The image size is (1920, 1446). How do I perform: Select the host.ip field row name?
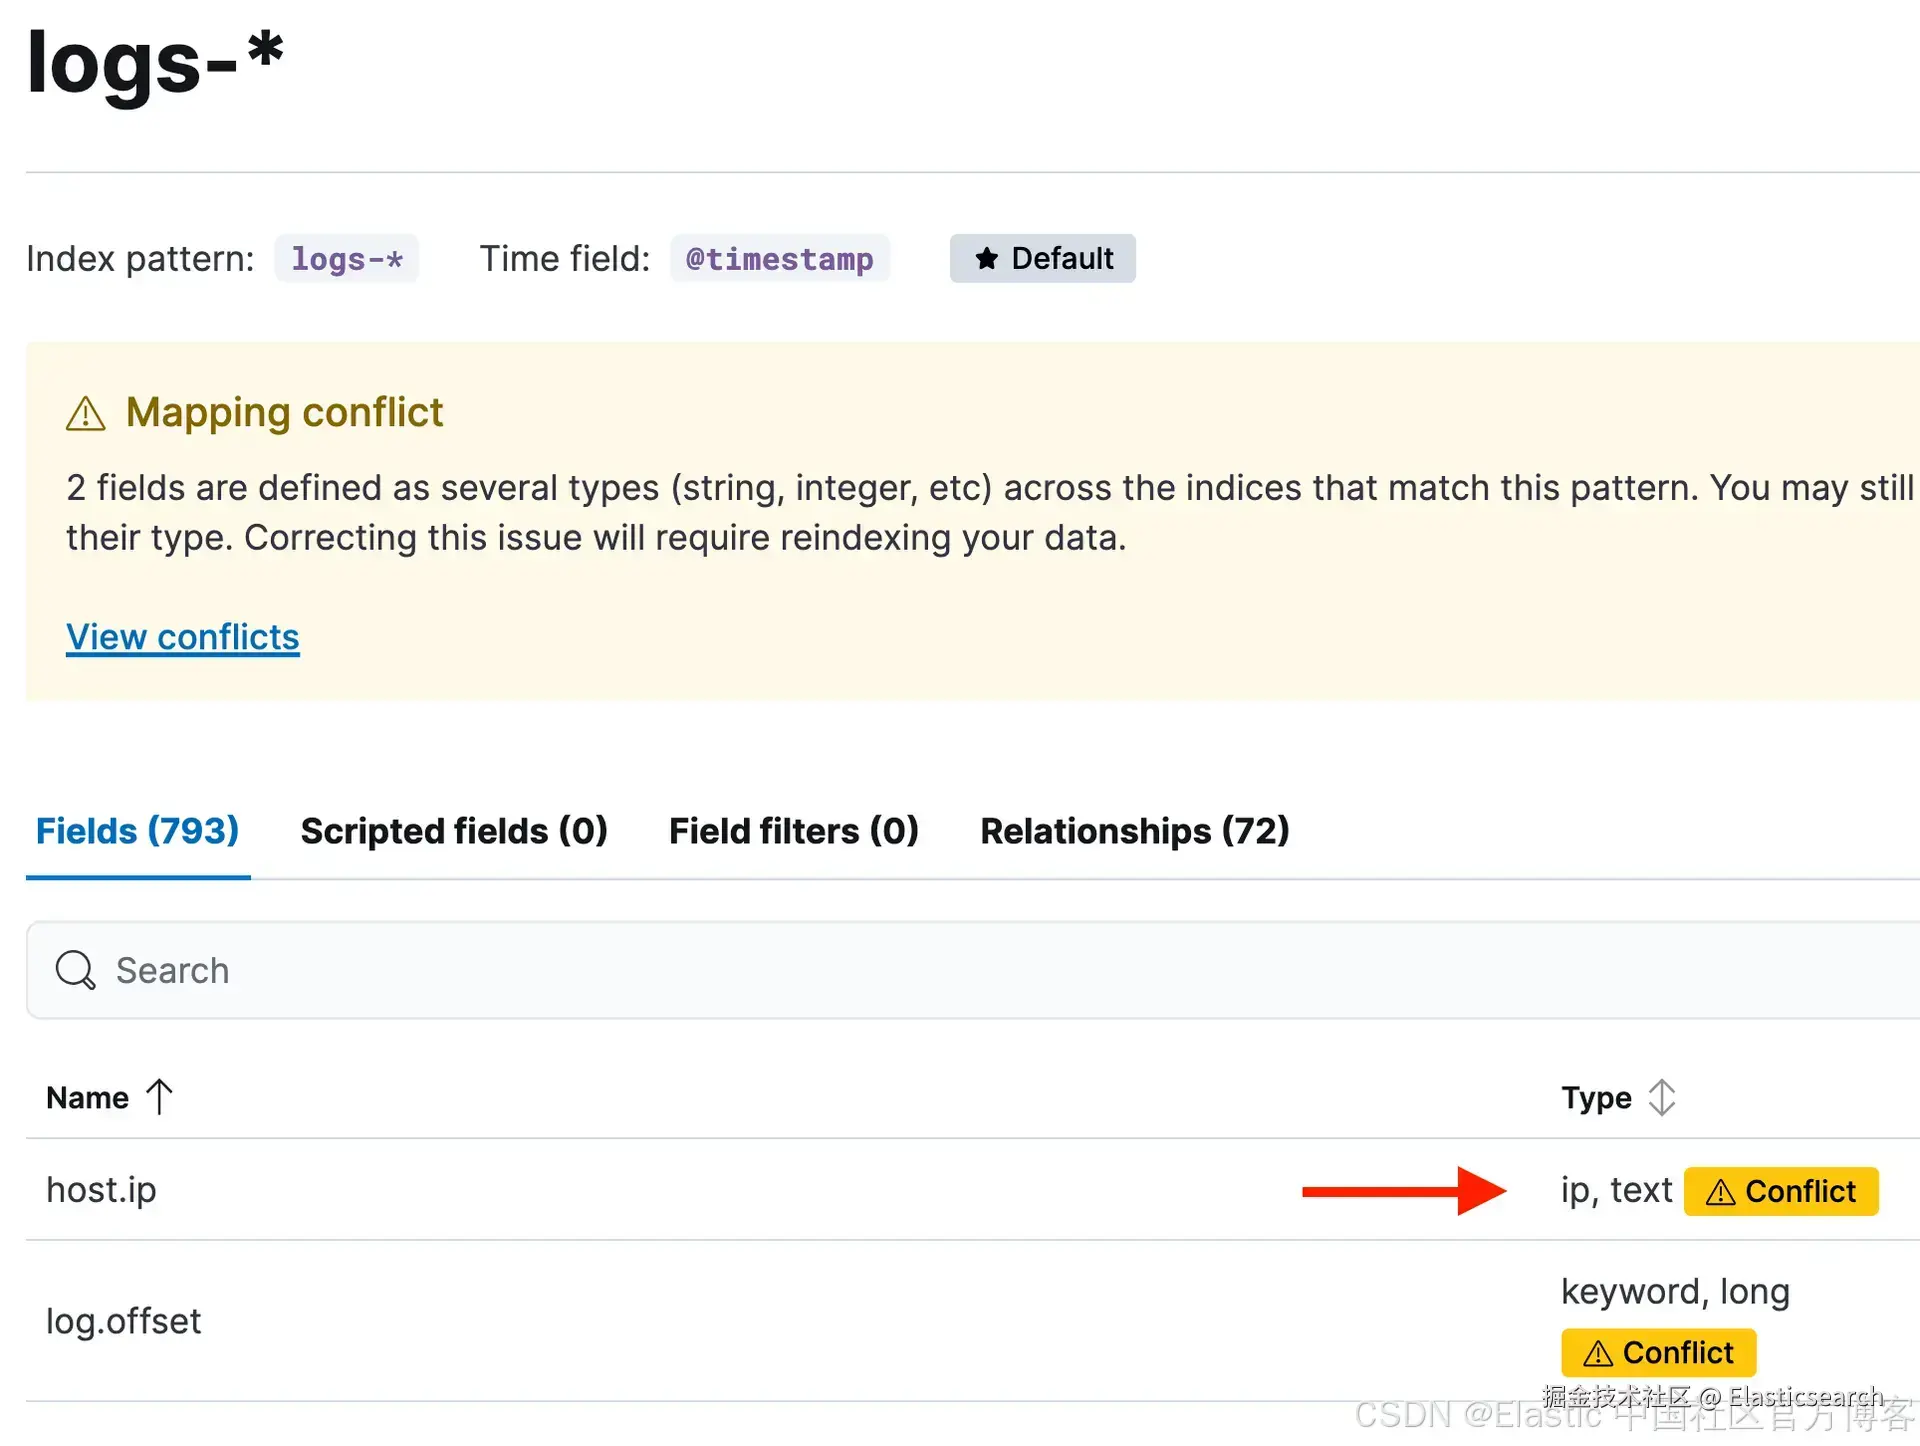pos(101,1190)
